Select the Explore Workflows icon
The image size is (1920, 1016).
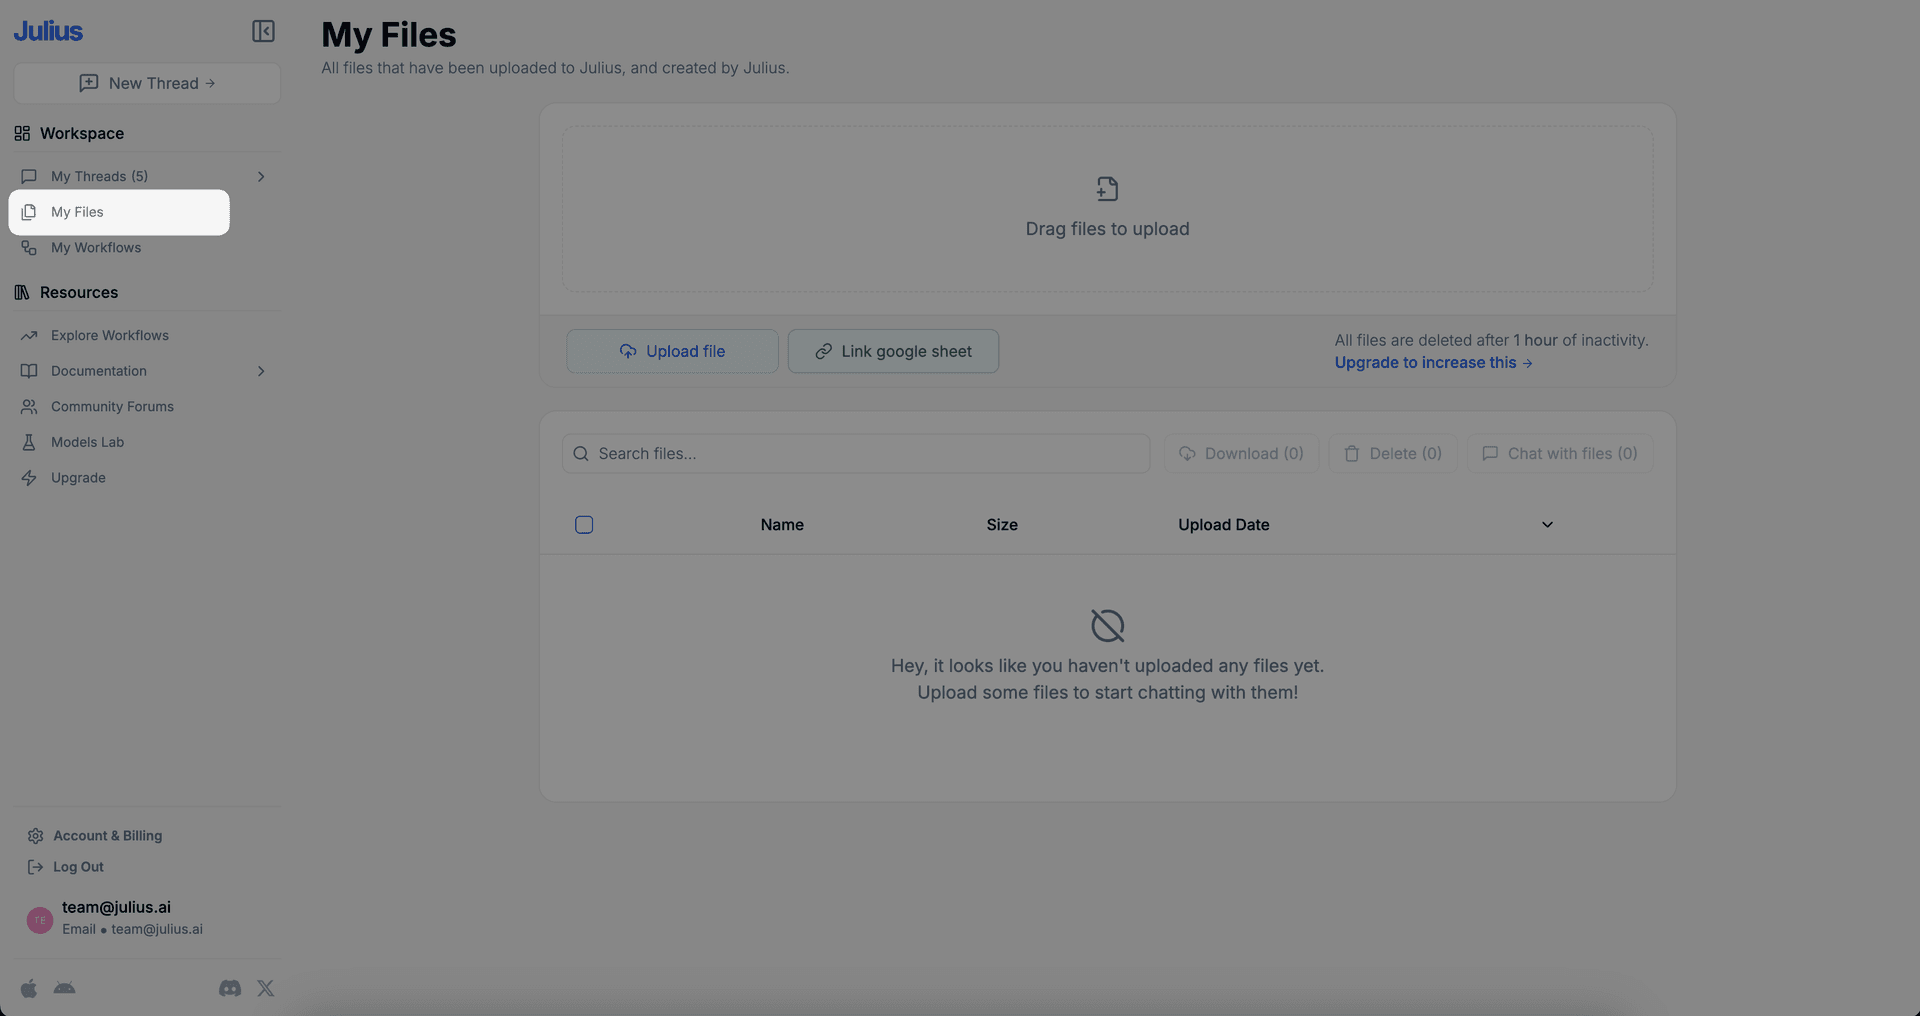tap(29, 335)
